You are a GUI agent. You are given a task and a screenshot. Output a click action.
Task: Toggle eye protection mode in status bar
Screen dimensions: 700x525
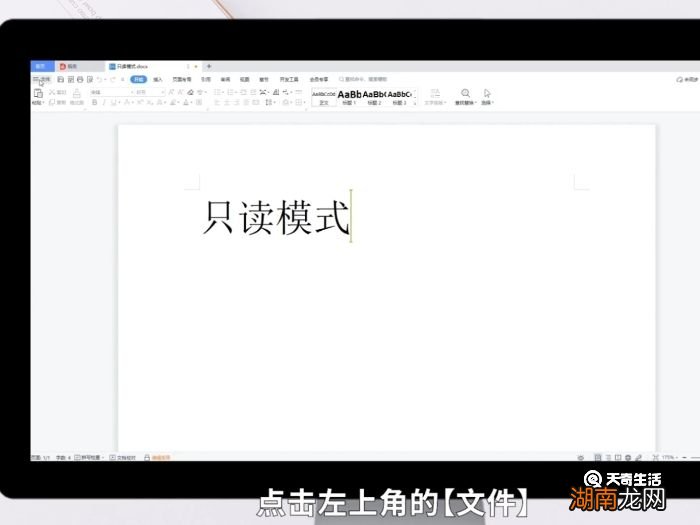(580, 458)
